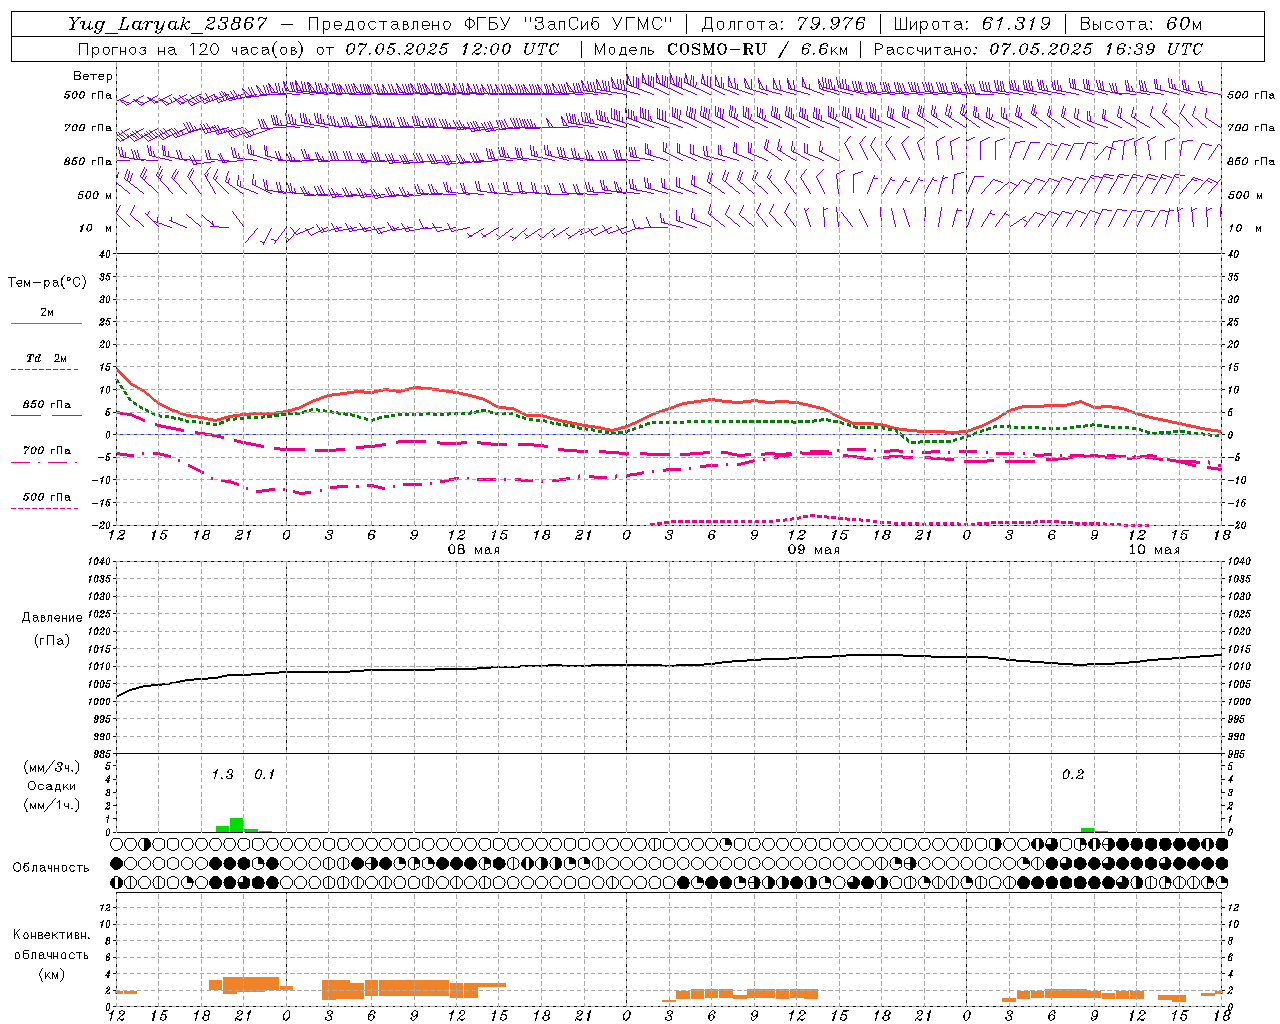Viewport: 1280px width, 1024px height.
Task: Select the Широта: 61.319 header value
Action: click(x=972, y=24)
